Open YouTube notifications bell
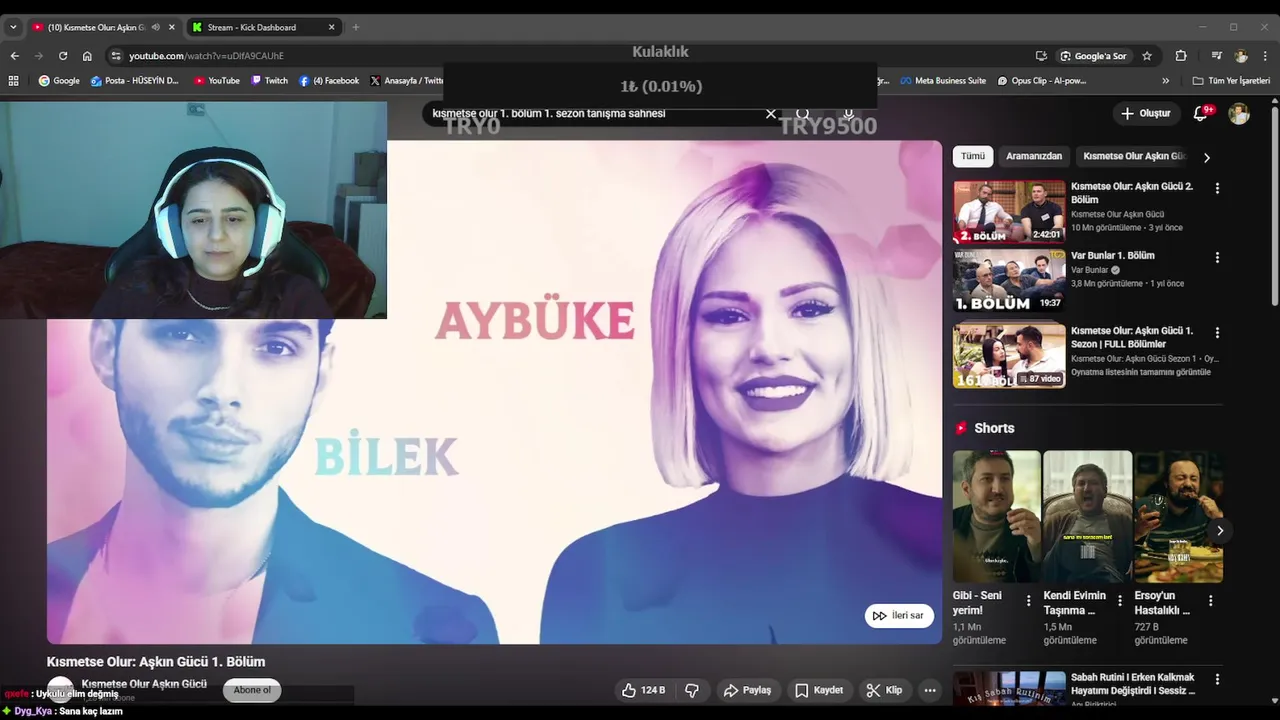This screenshot has height=720, width=1280. point(1201,114)
